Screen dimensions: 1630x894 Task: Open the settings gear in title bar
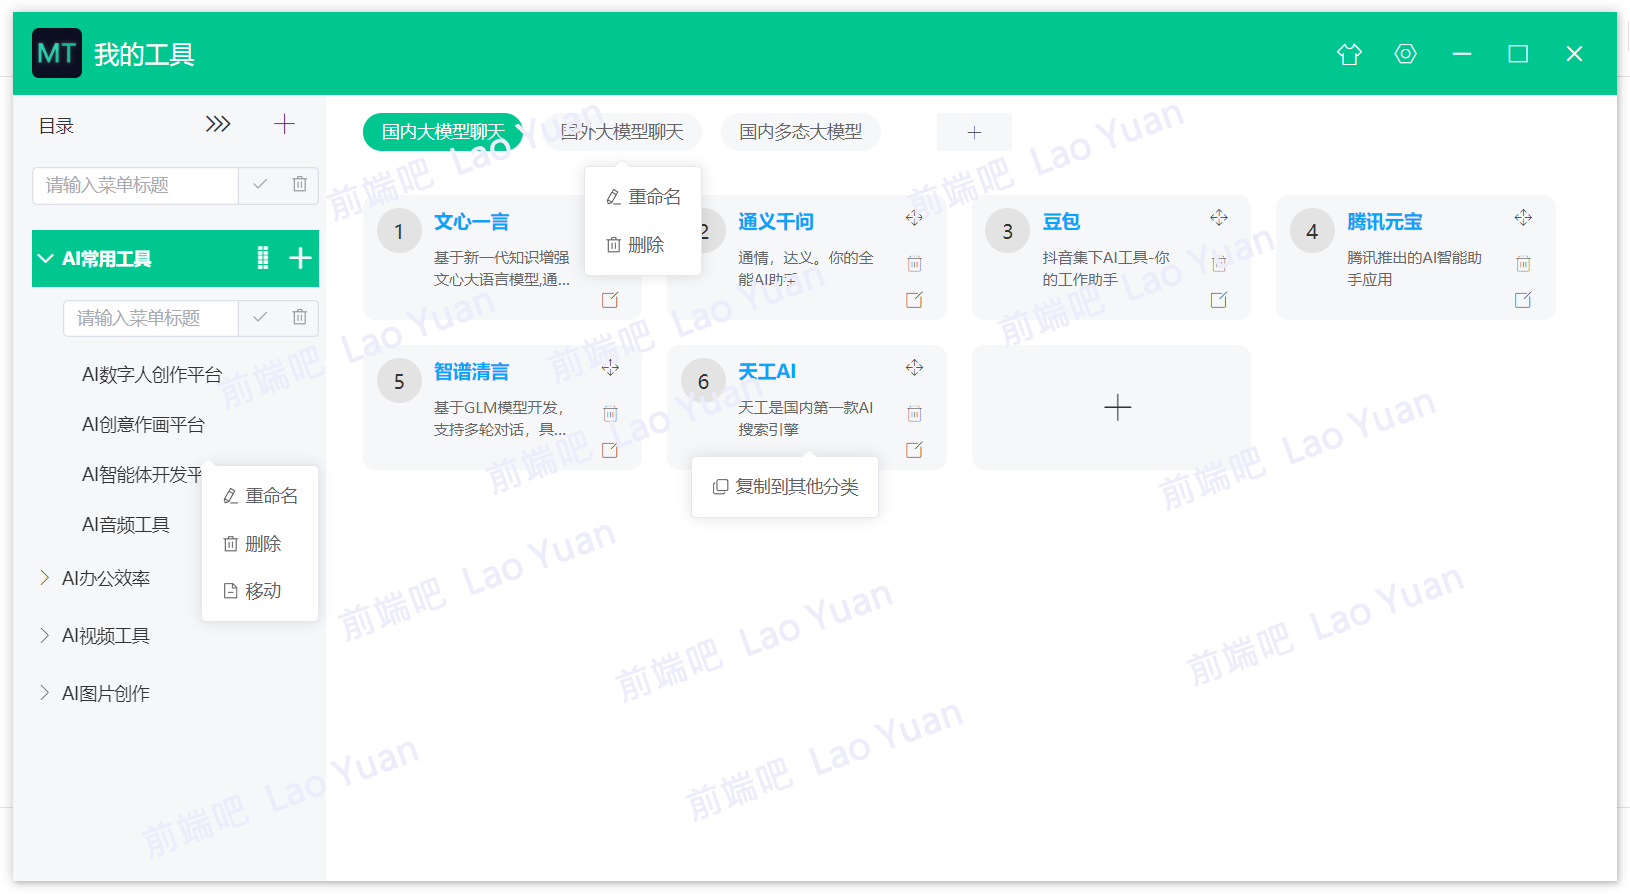point(1405,54)
